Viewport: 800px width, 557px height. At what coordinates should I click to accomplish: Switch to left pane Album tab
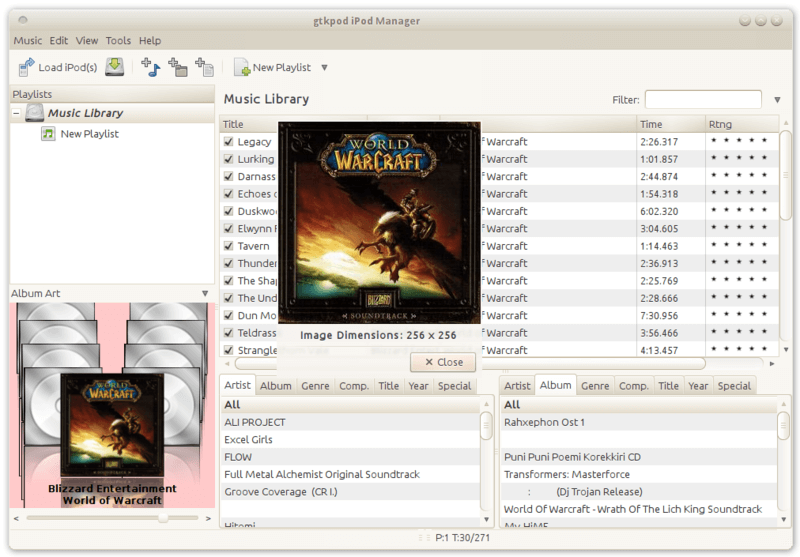[x=276, y=386]
